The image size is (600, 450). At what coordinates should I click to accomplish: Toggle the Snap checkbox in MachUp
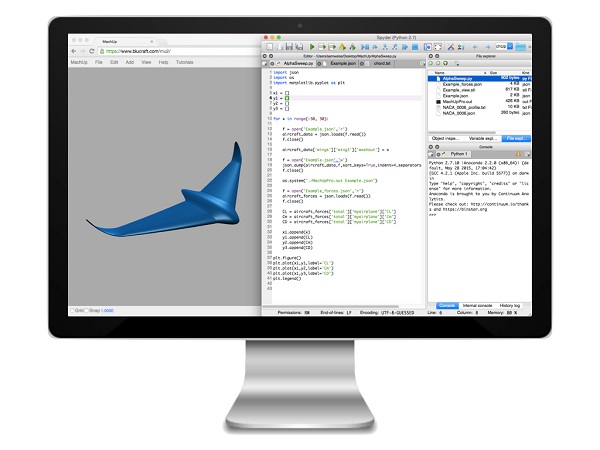86,310
